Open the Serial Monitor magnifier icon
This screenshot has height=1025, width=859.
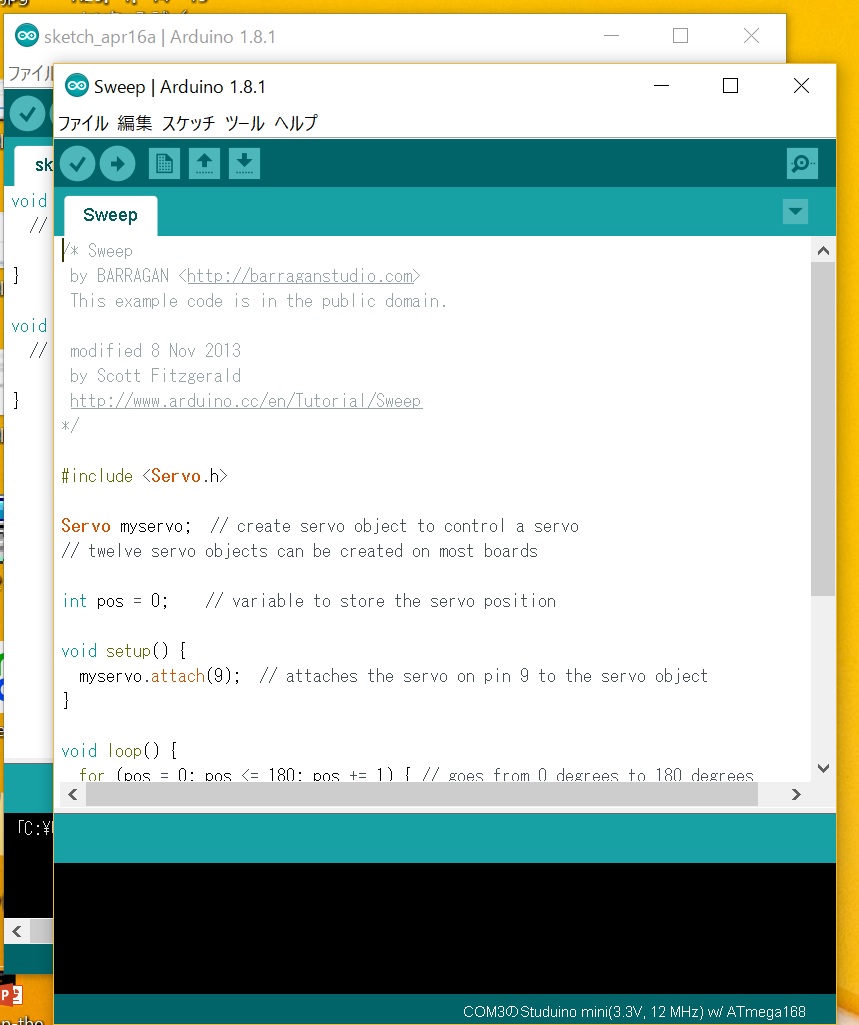pyautogui.click(x=801, y=164)
